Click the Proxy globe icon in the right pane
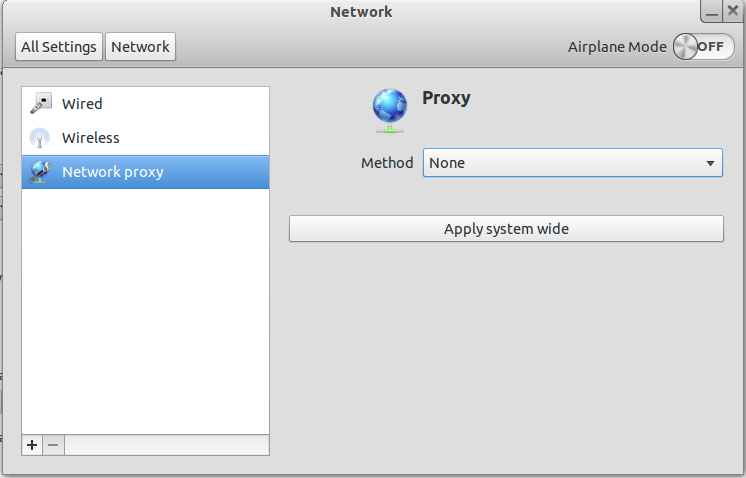This screenshot has height=478, width=746. tap(390, 110)
